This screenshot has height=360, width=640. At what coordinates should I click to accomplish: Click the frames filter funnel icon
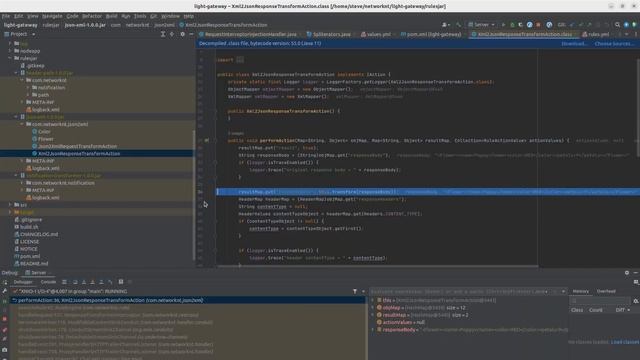click(x=355, y=291)
